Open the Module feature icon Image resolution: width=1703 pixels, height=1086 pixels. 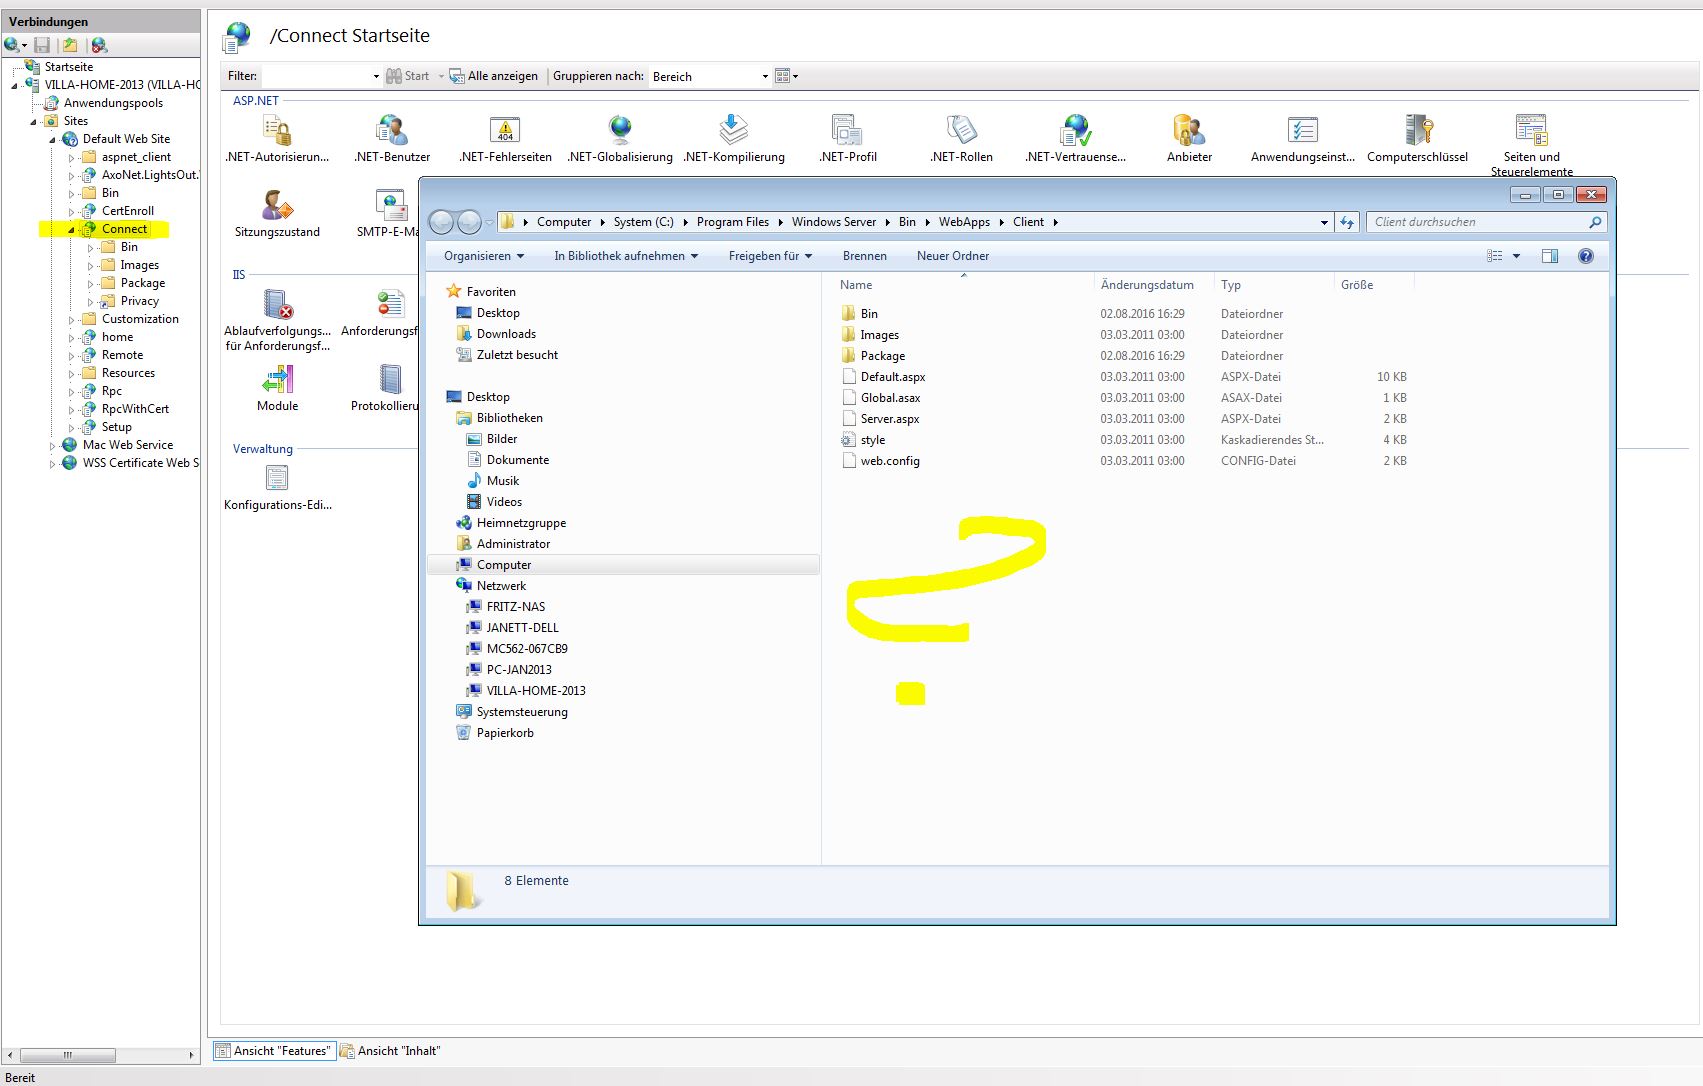coord(277,381)
